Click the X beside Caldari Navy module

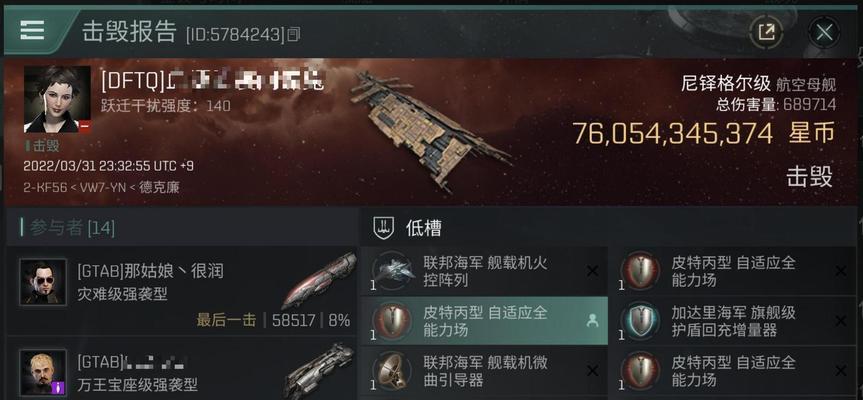tap(840, 321)
